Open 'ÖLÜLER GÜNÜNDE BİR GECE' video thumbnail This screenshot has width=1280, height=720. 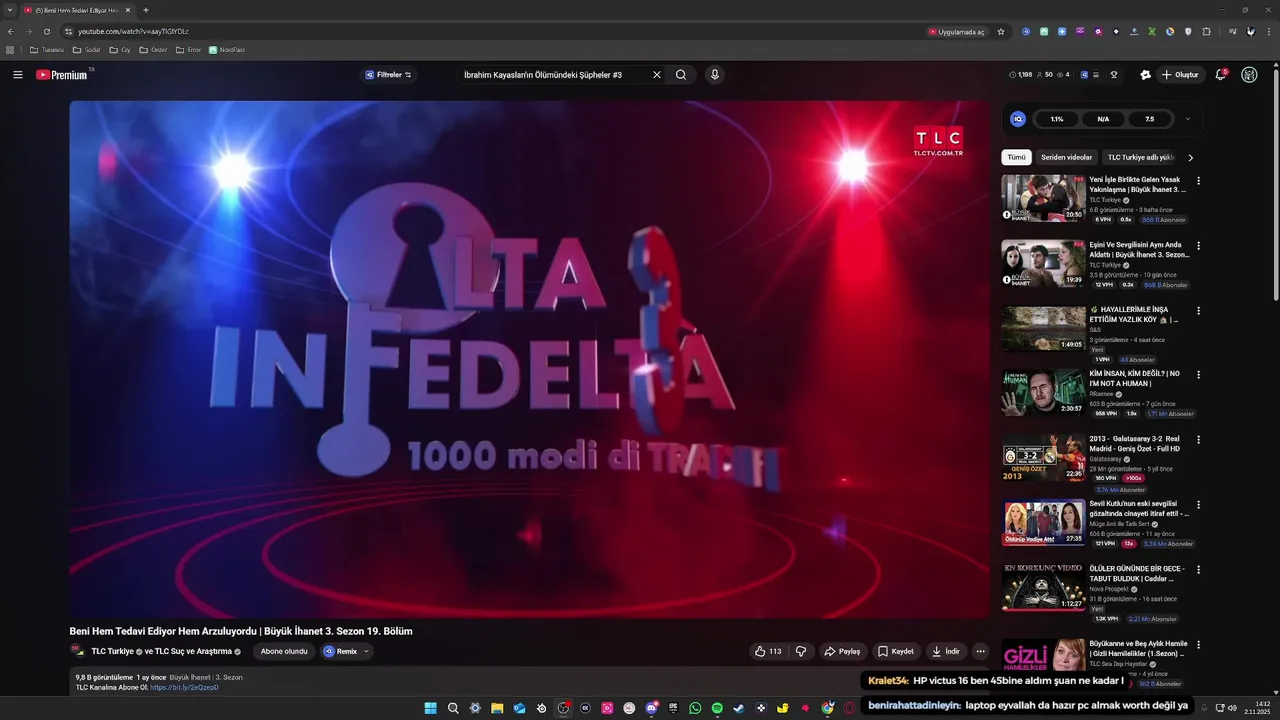[x=1043, y=587]
